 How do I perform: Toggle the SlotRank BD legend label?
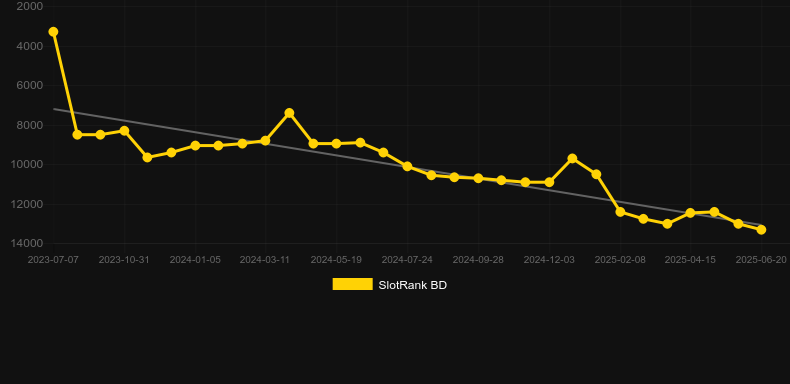point(413,285)
